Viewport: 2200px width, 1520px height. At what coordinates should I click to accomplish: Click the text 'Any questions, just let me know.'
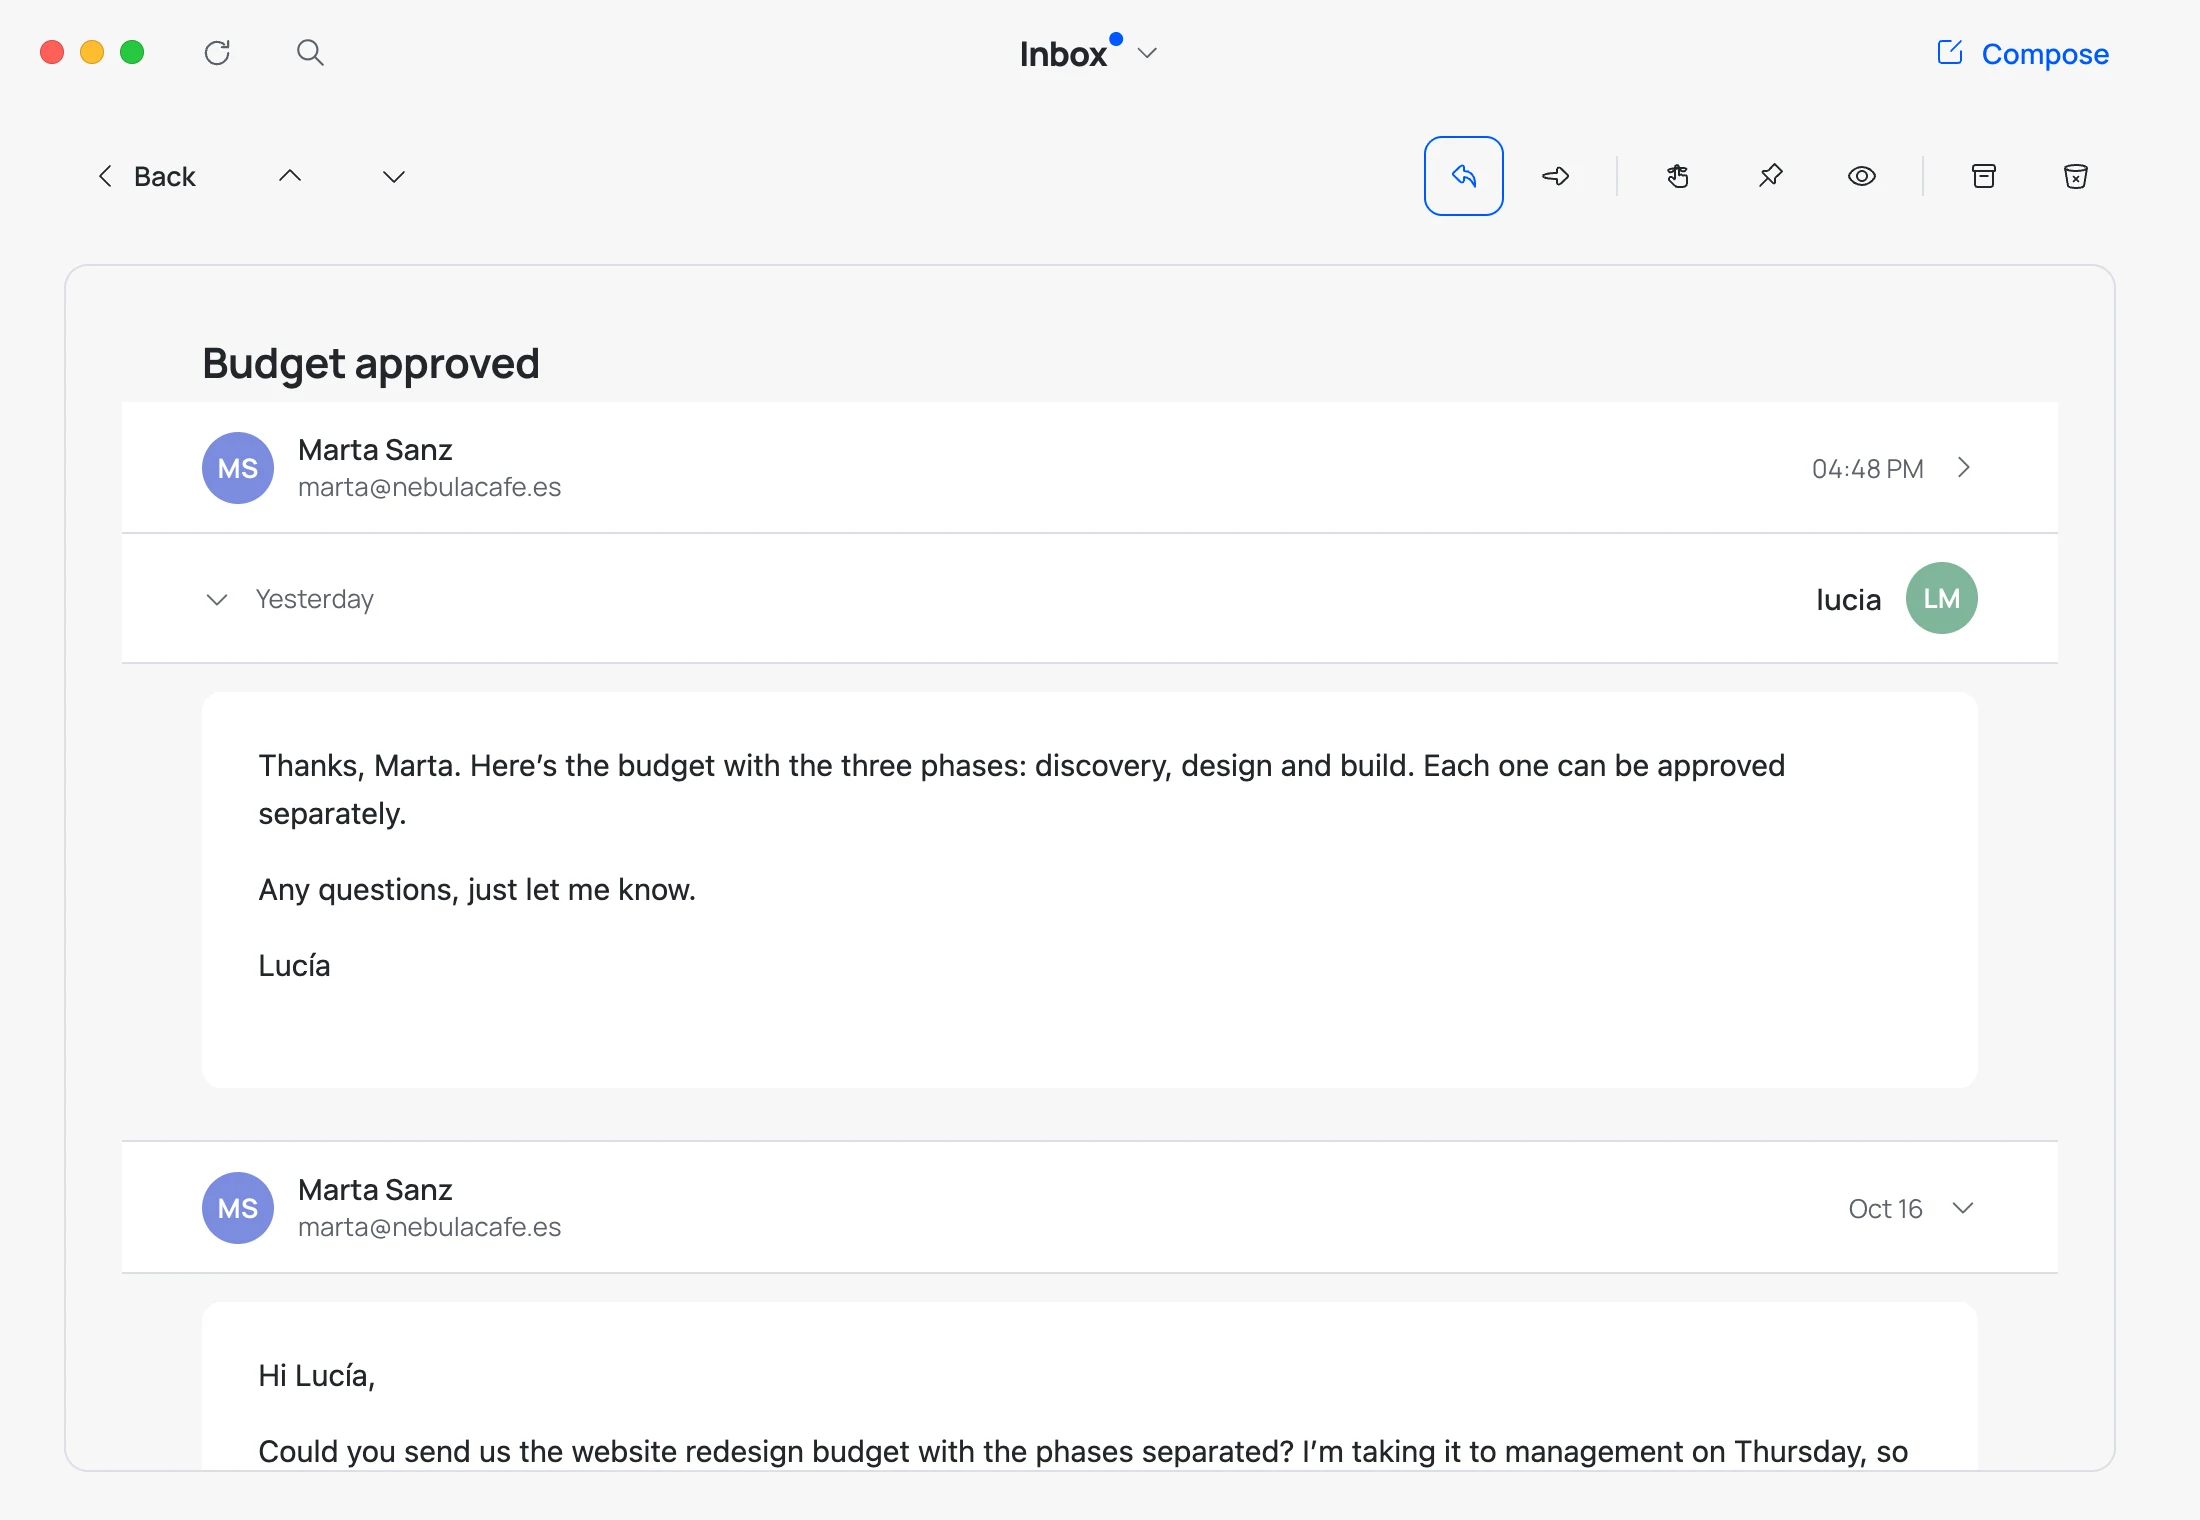click(477, 890)
